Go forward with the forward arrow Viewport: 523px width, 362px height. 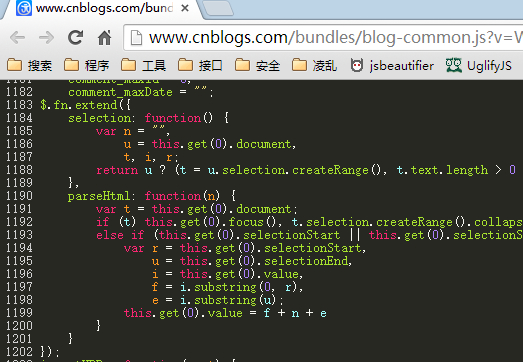[46, 38]
